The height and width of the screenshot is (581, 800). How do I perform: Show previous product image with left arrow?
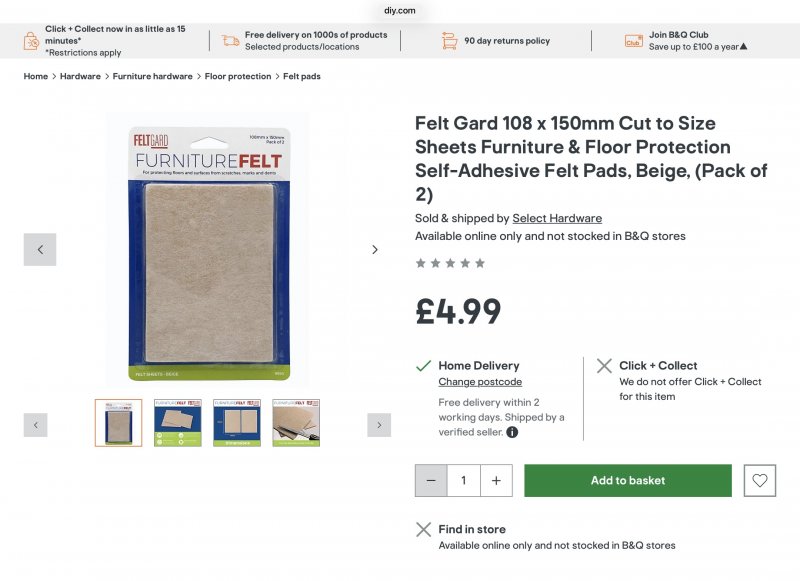40,250
